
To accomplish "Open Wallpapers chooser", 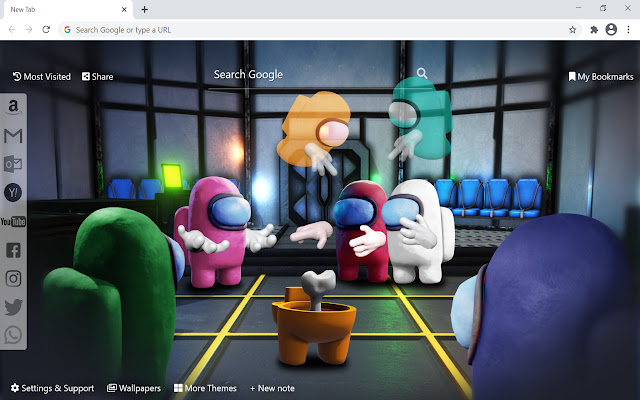I will (134, 388).
